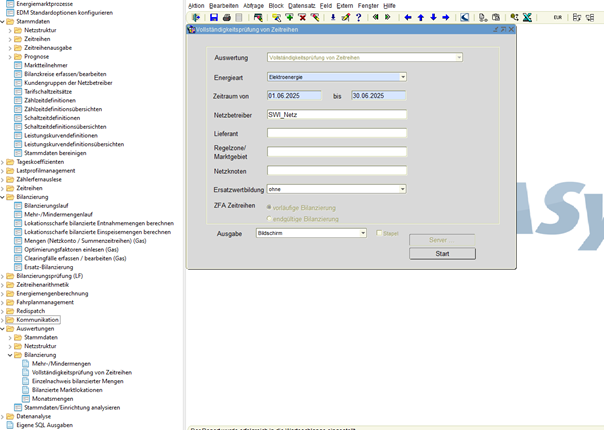604x430 pixels.
Task: Click the small download arrow toolbar icon
Action: pos(333,17)
